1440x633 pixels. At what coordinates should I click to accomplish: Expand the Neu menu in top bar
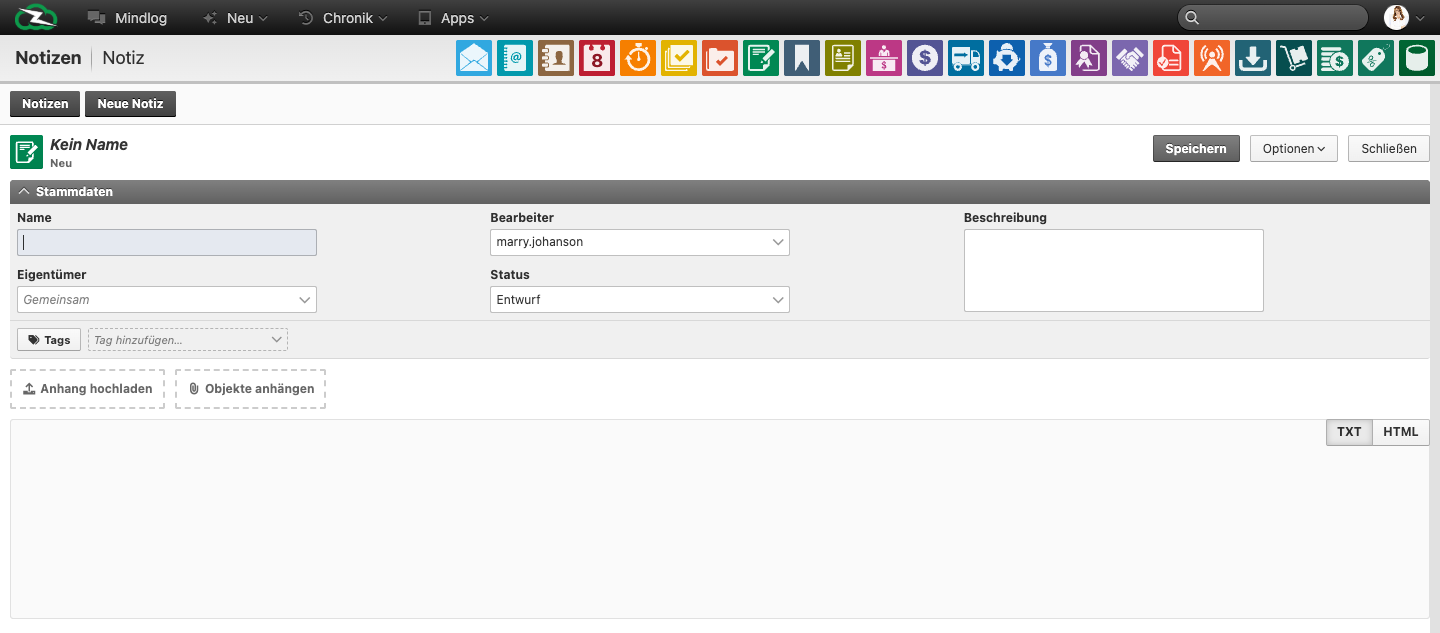tap(236, 18)
